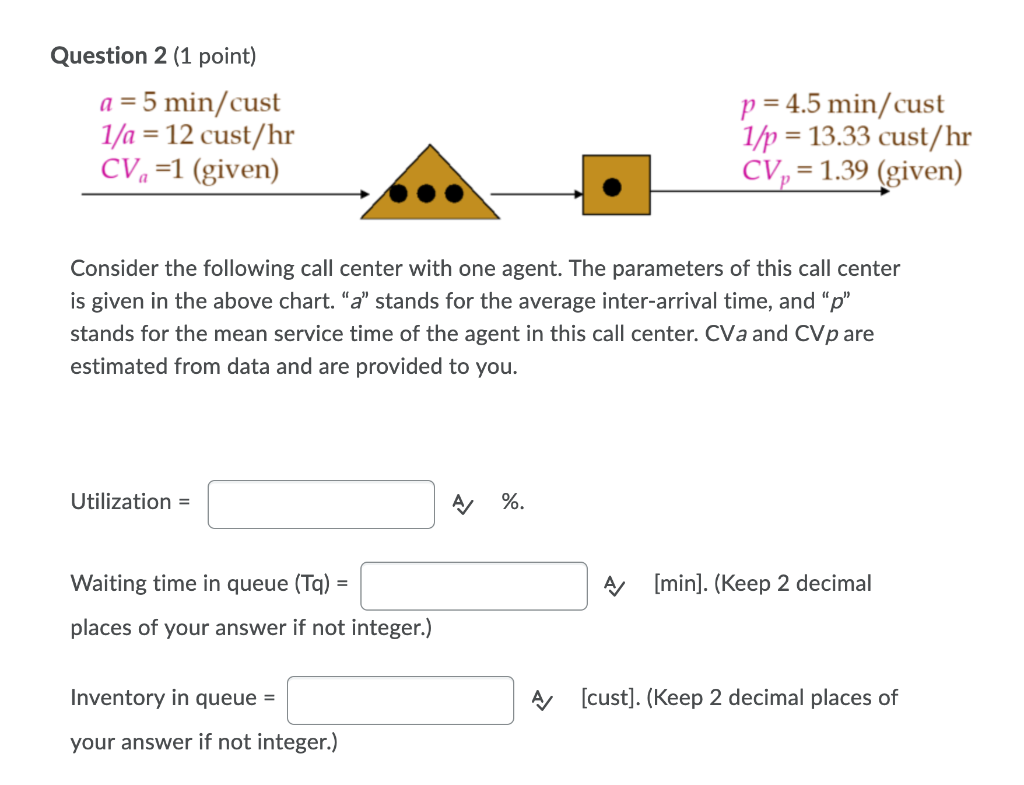Viewport: 1024px width, 785px height.
Task: Click the CVp = 1.39 (given) label
Action: coord(850,170)
